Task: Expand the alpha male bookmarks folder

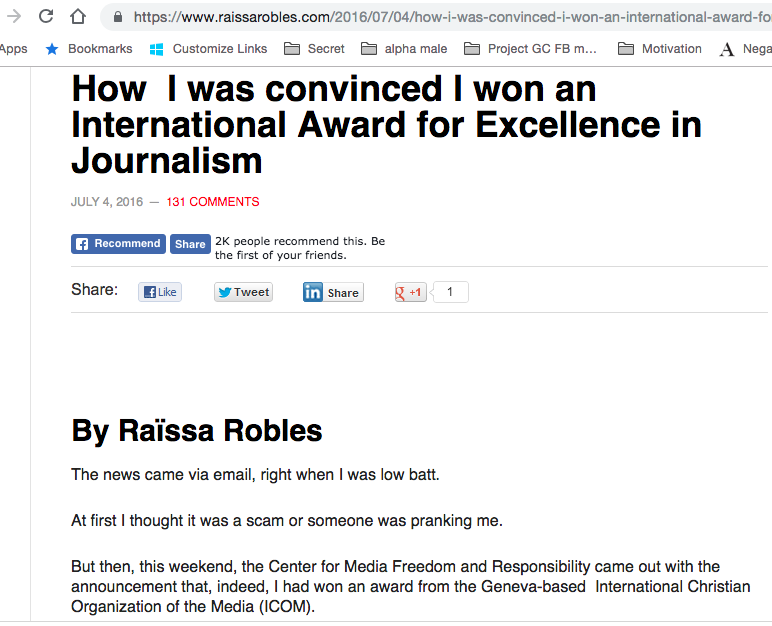Action: tap(404, 49)
